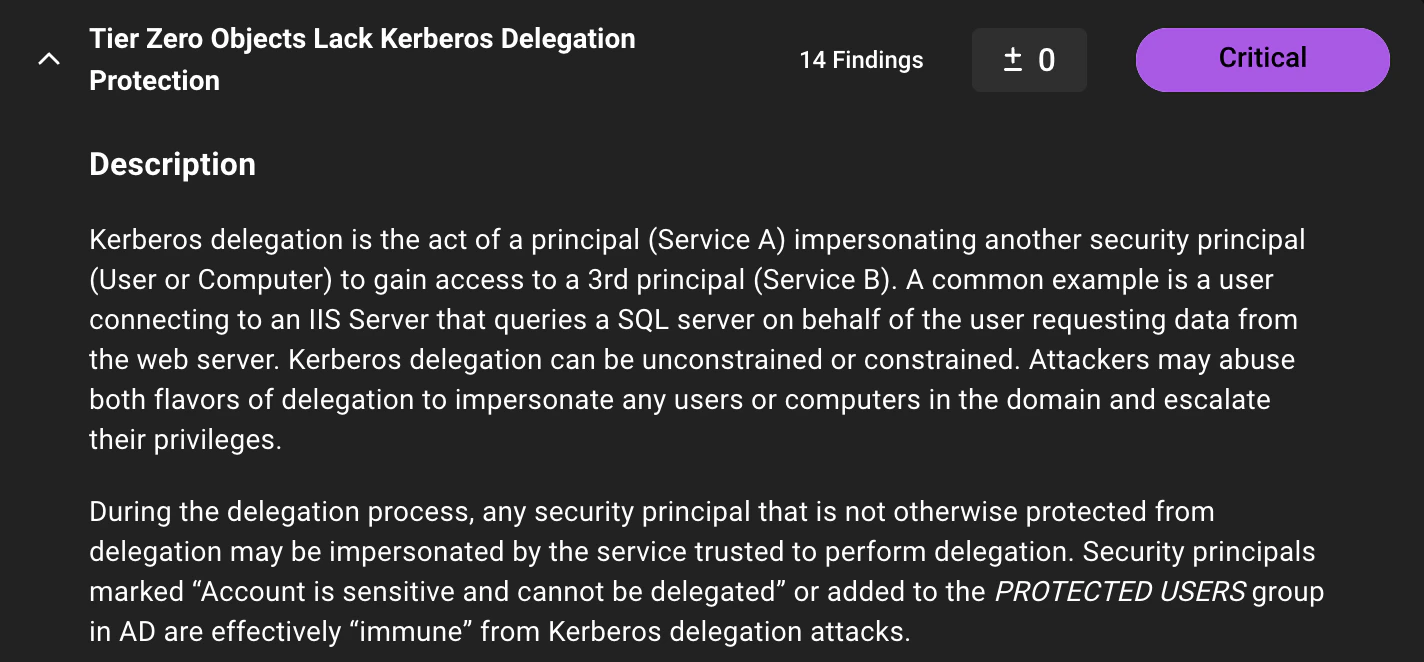Collapse the finding details panel via the chevron
Image resolution: width=1424 pixels, height=662 pixels.
[48, 59]
